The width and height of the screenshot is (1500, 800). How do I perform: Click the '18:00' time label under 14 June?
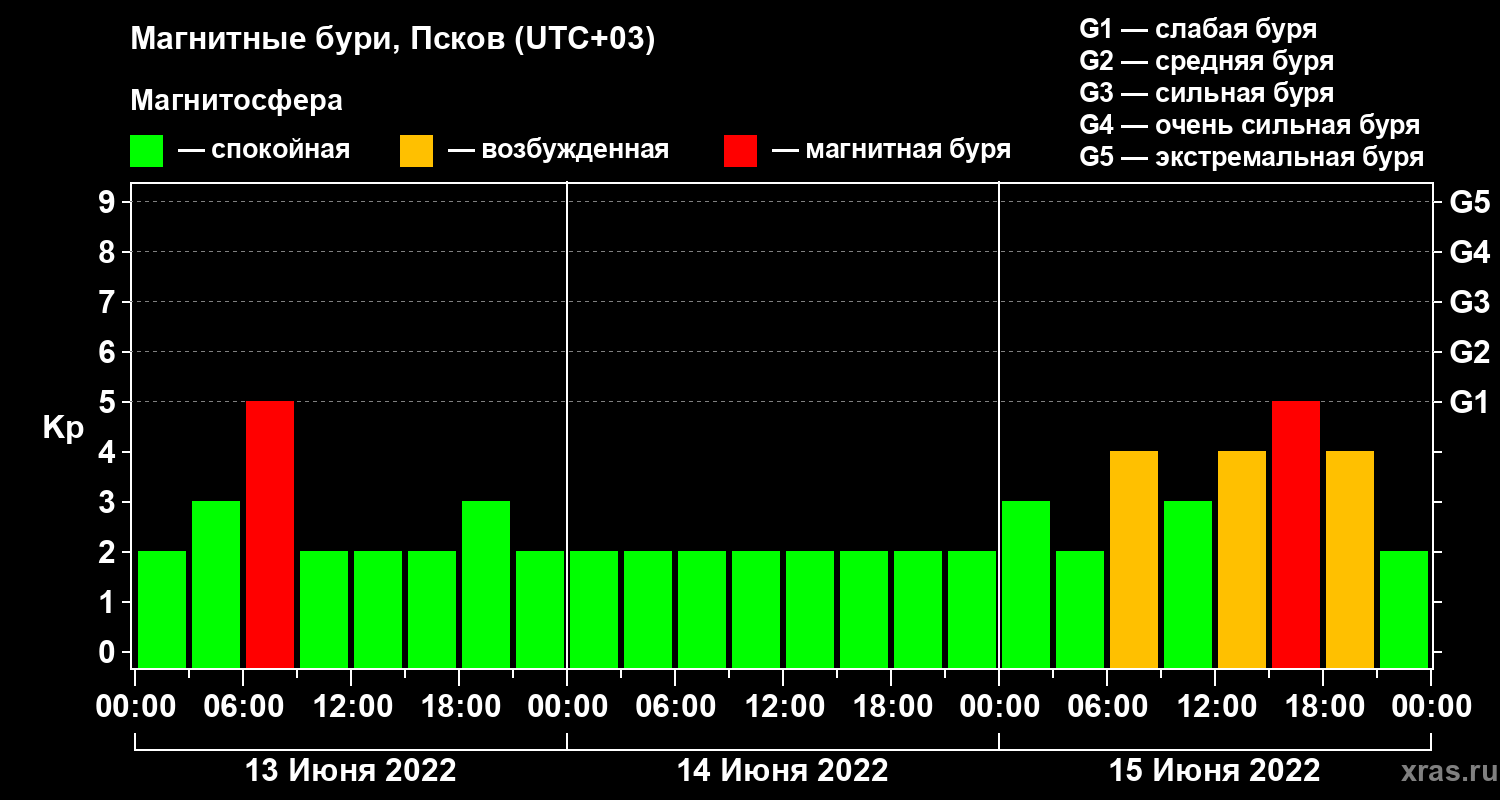tap(891, 707)
